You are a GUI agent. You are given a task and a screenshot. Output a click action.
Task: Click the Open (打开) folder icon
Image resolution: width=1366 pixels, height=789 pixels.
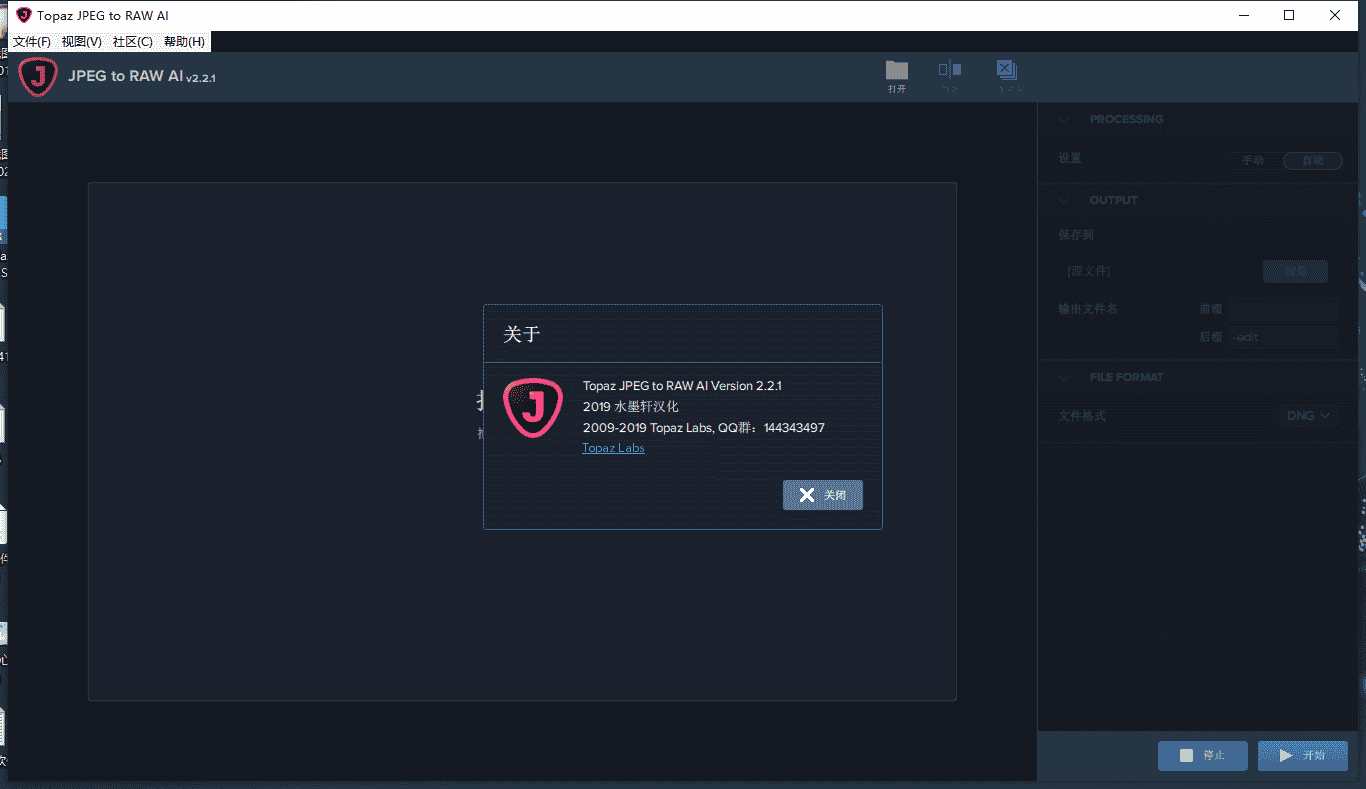(x=897, y=71)
